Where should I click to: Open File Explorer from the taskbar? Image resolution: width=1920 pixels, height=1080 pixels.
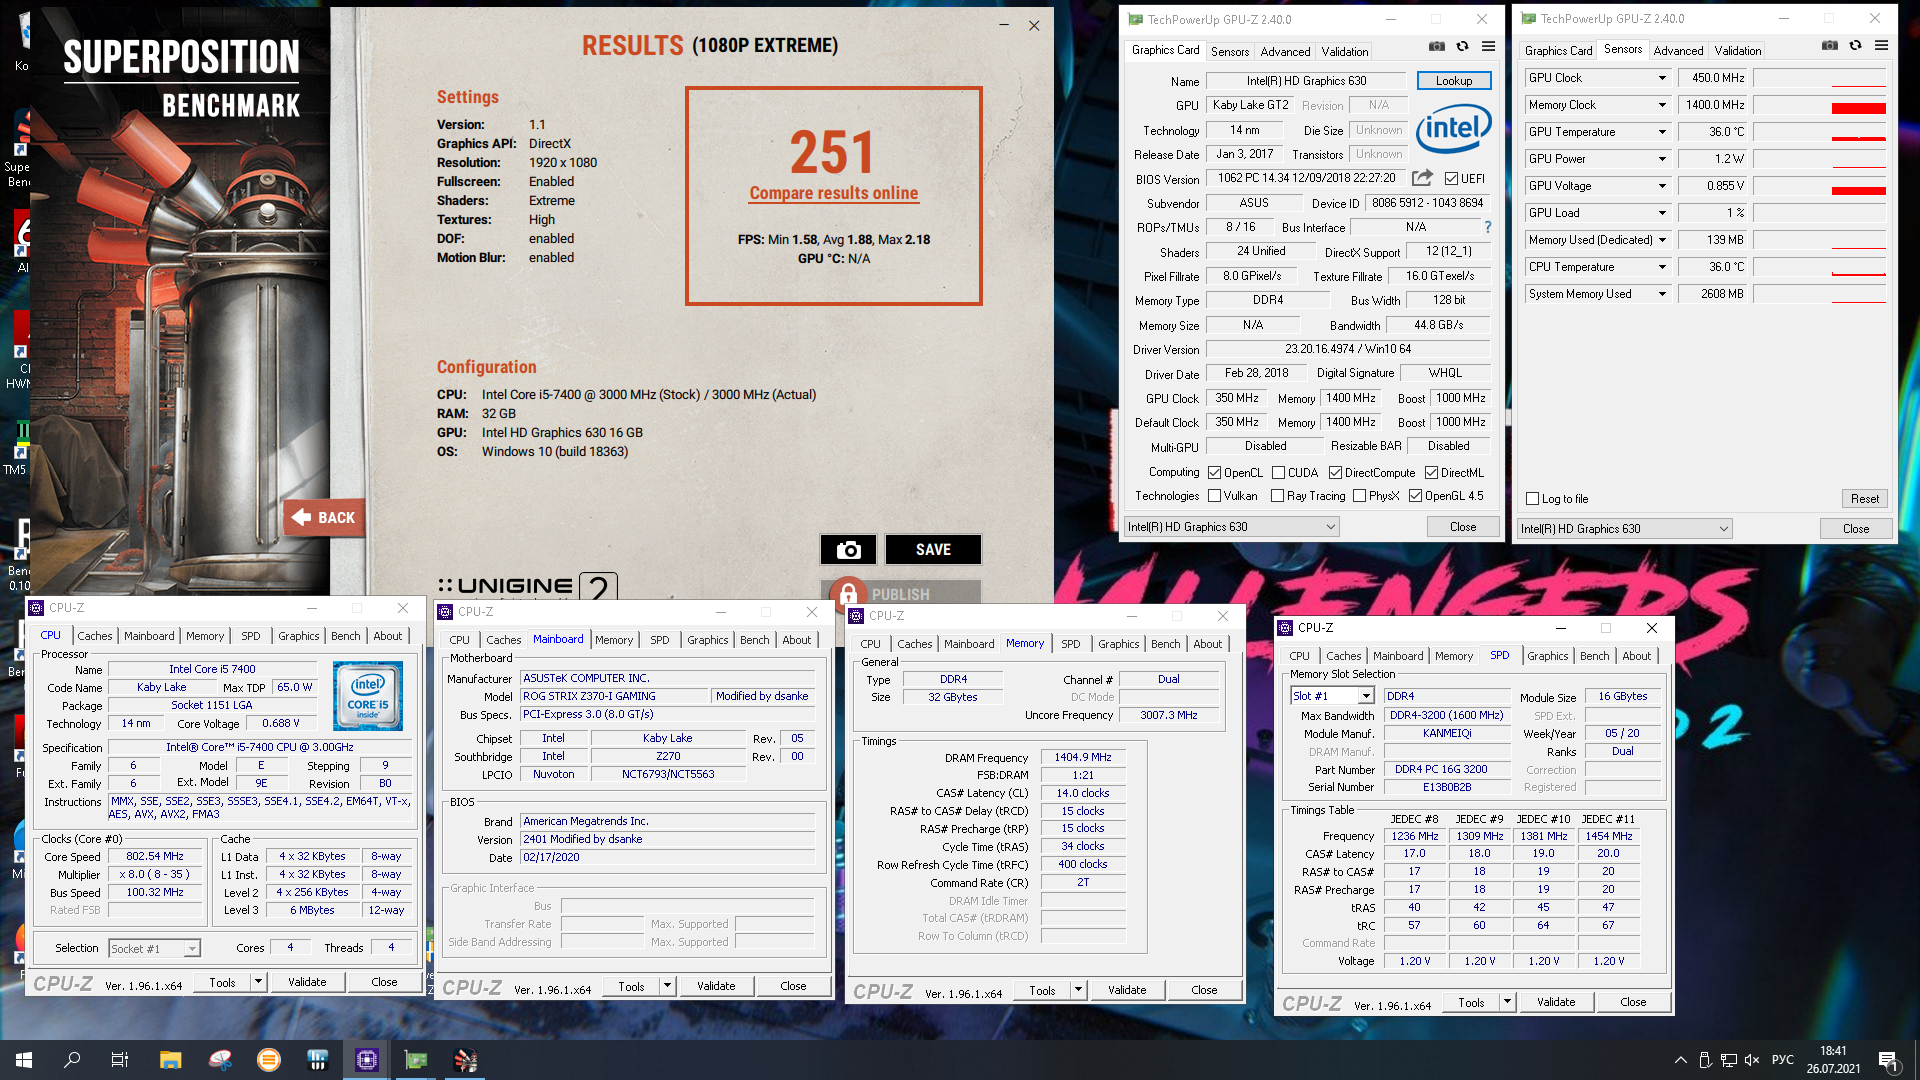pos(170,1060)
